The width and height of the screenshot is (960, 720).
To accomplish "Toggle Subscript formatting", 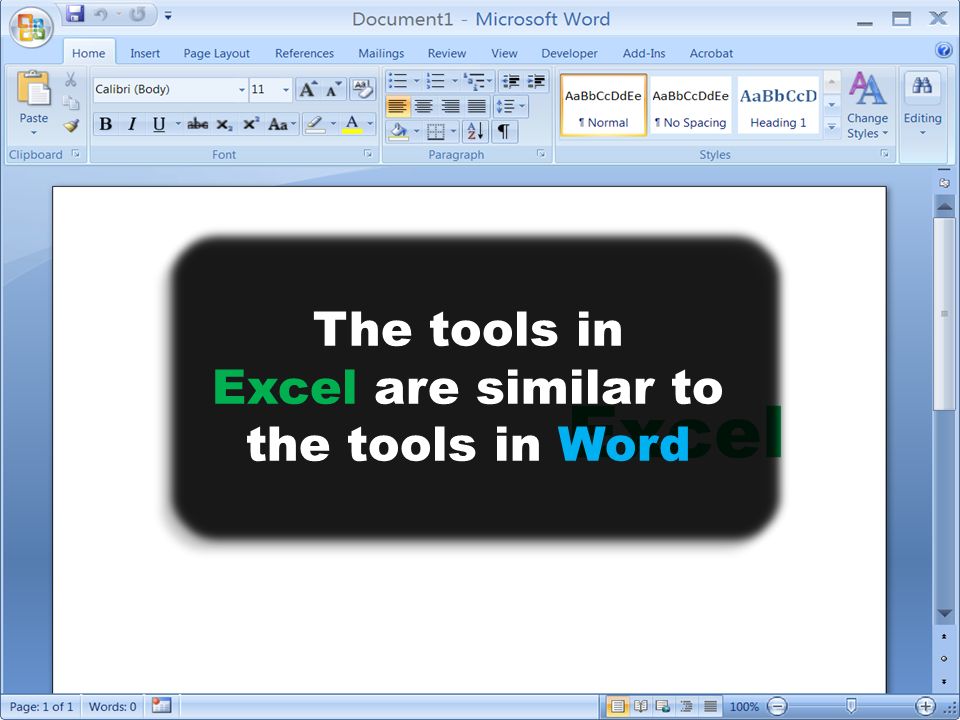I will click(x=224, y=124).
